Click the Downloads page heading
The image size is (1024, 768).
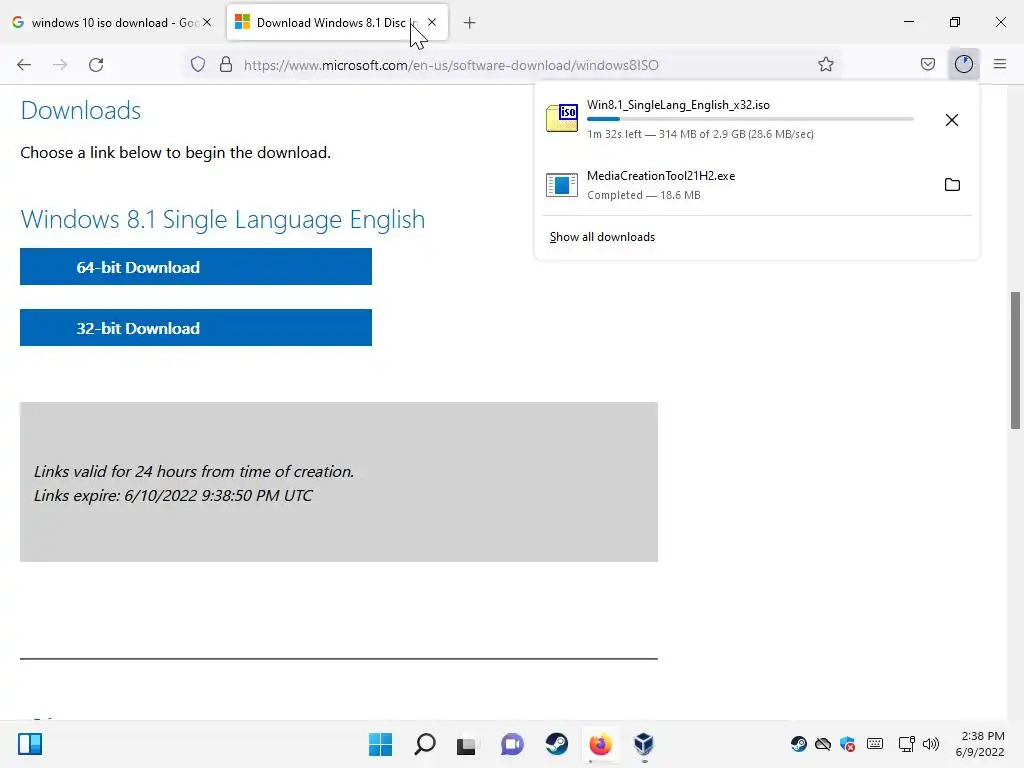click(x=81, y=110)
